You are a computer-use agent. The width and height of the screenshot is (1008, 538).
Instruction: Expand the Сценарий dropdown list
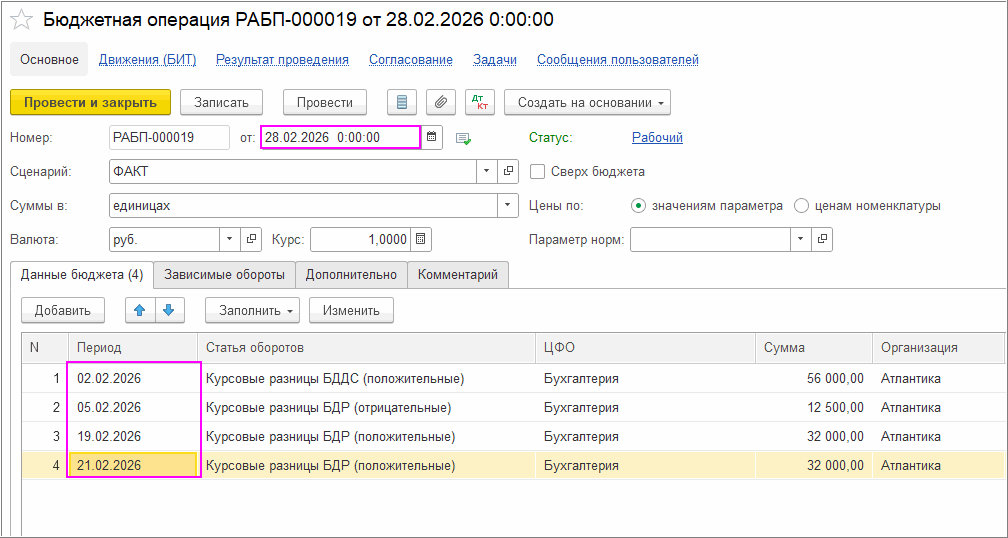click(x=486, y=171)
